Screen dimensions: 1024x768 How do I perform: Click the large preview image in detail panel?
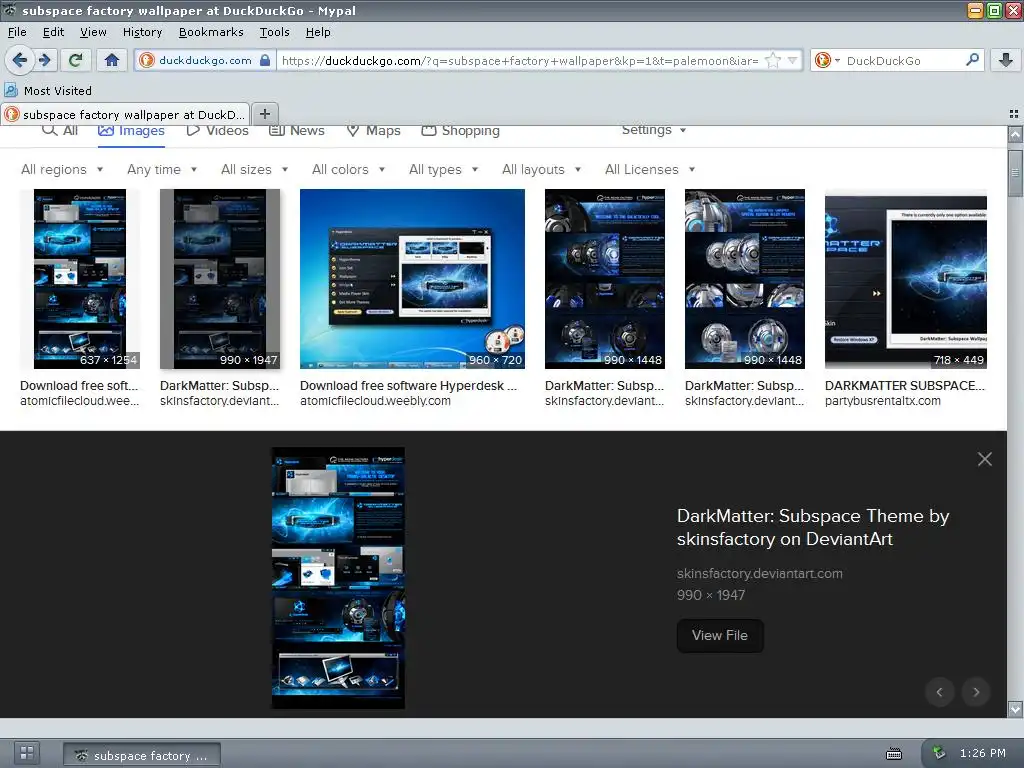click(x=338, y=577)
